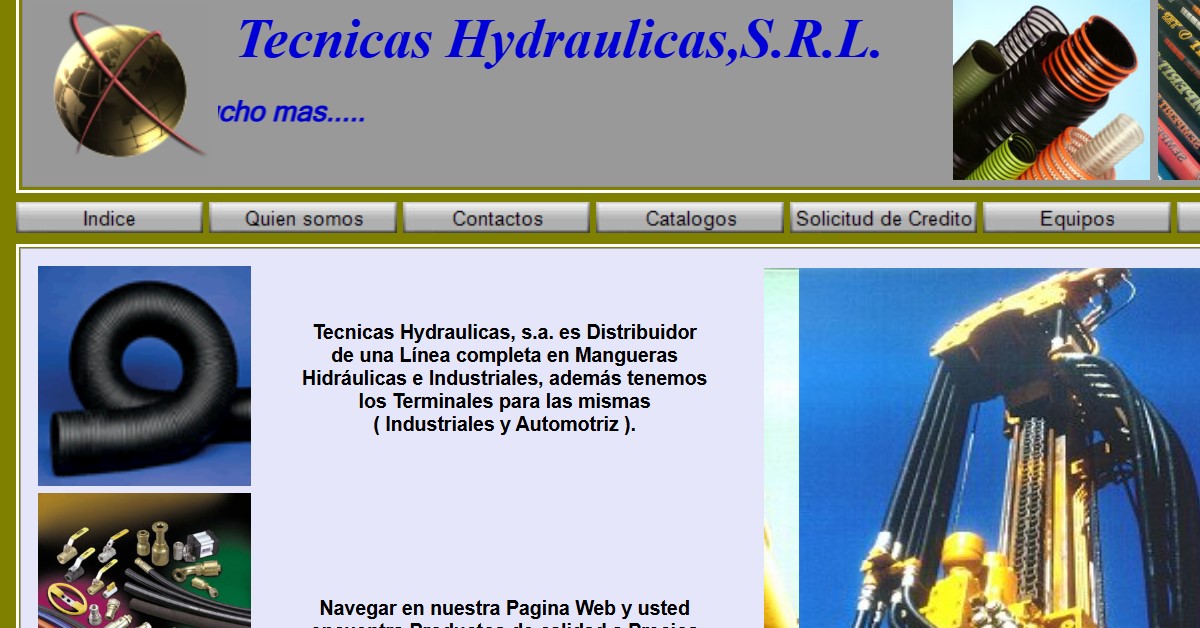
Task: Click the Tecnicas Hydraulicas title heading
Action: click(558, 44)
